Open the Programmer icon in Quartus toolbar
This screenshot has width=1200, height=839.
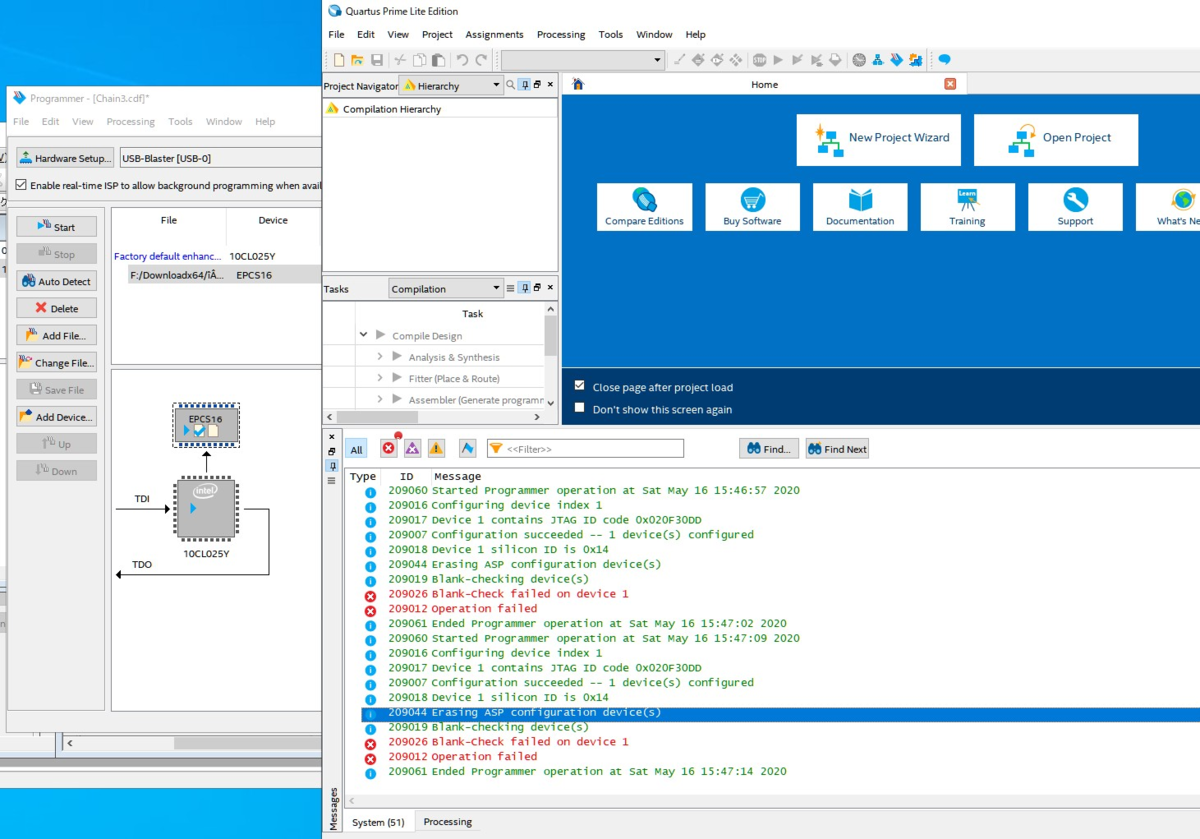(896, 60)
